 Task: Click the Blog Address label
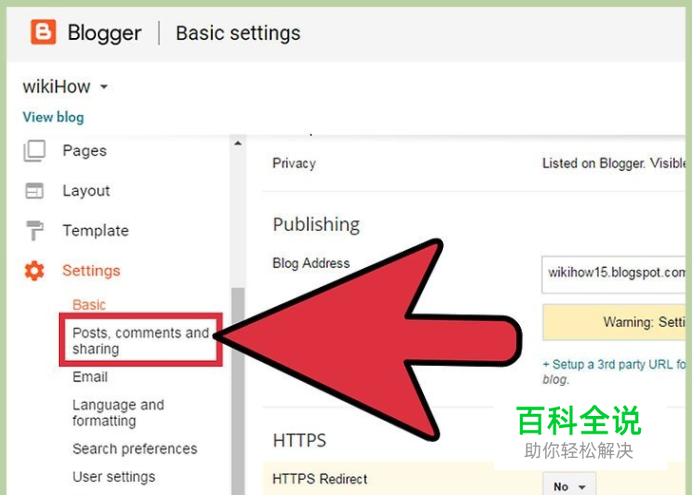[311, 263]
